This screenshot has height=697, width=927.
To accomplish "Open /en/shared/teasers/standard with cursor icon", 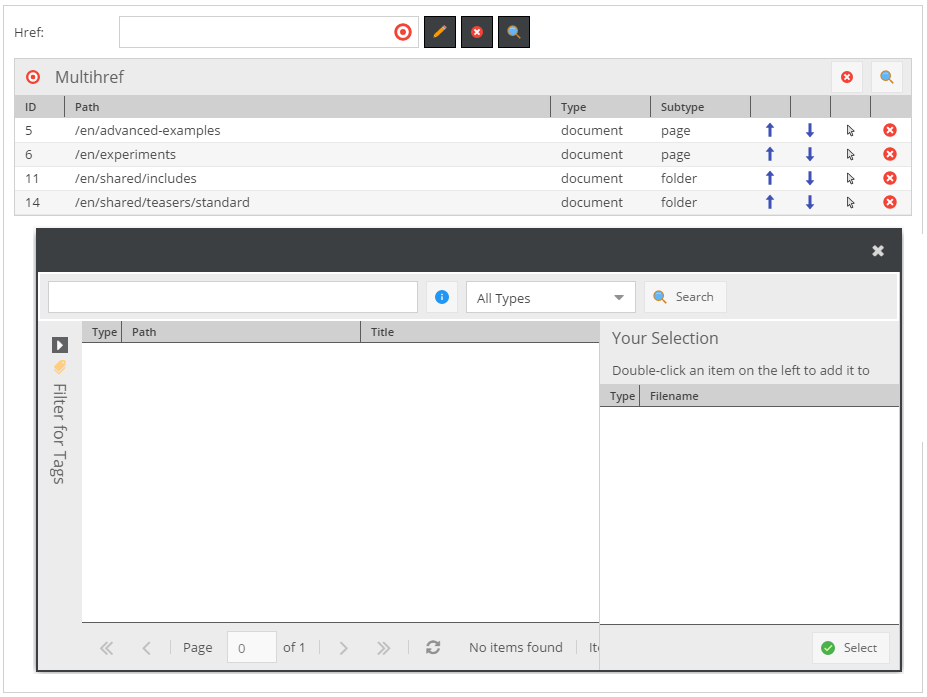I will (850, 202).
